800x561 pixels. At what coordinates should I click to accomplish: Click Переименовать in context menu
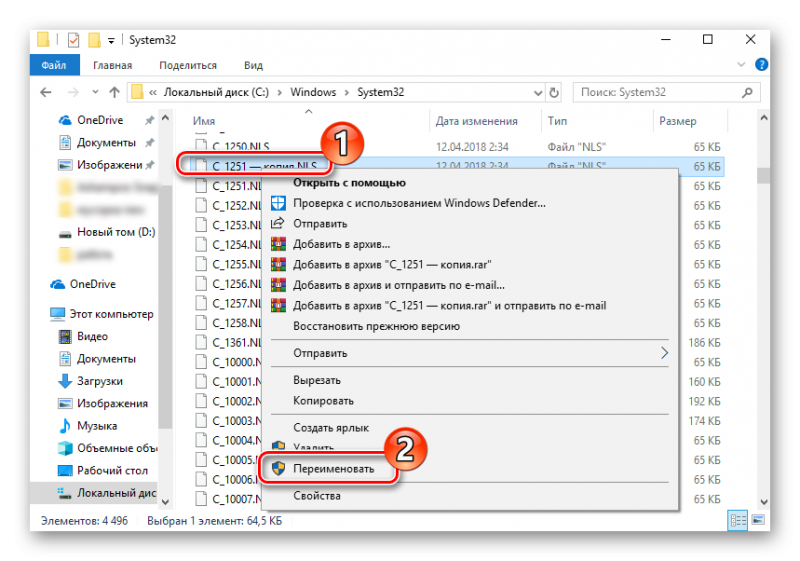(334, 469)
